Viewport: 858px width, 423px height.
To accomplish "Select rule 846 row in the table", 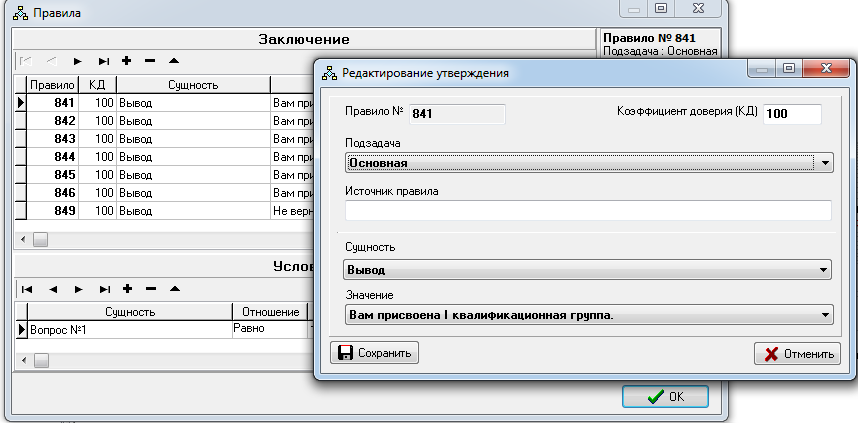I will click(x=164, y=193).
